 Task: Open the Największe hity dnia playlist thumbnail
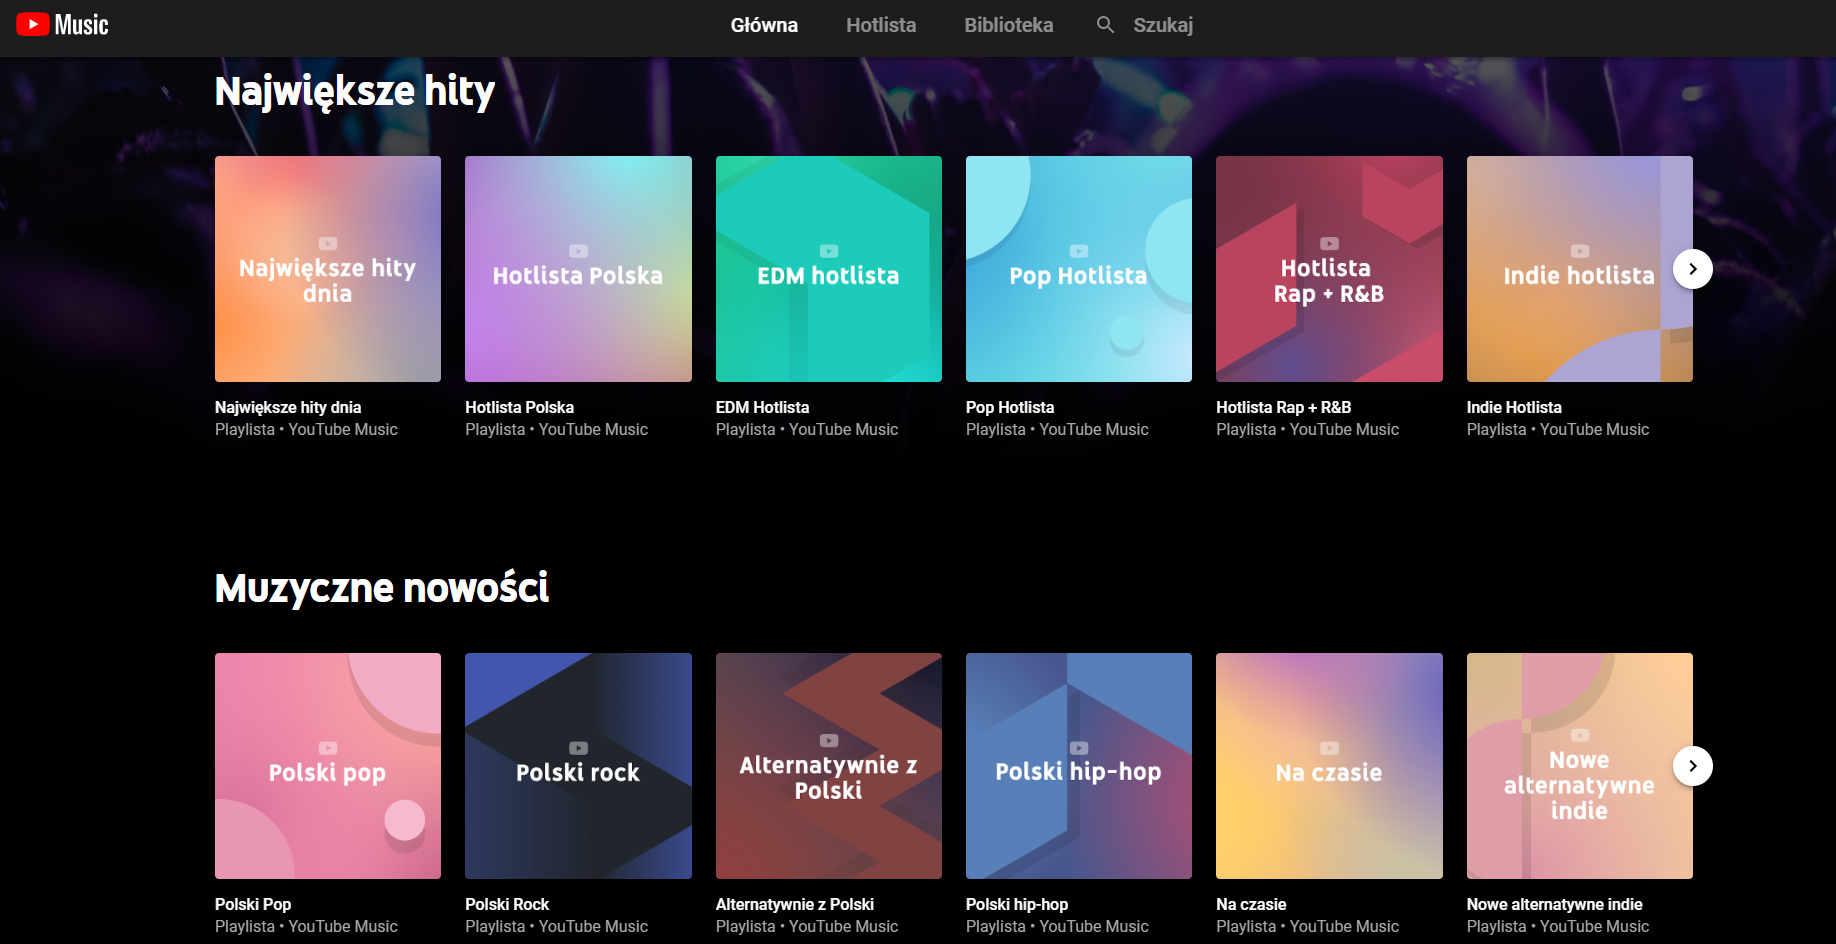coord(328,269)
